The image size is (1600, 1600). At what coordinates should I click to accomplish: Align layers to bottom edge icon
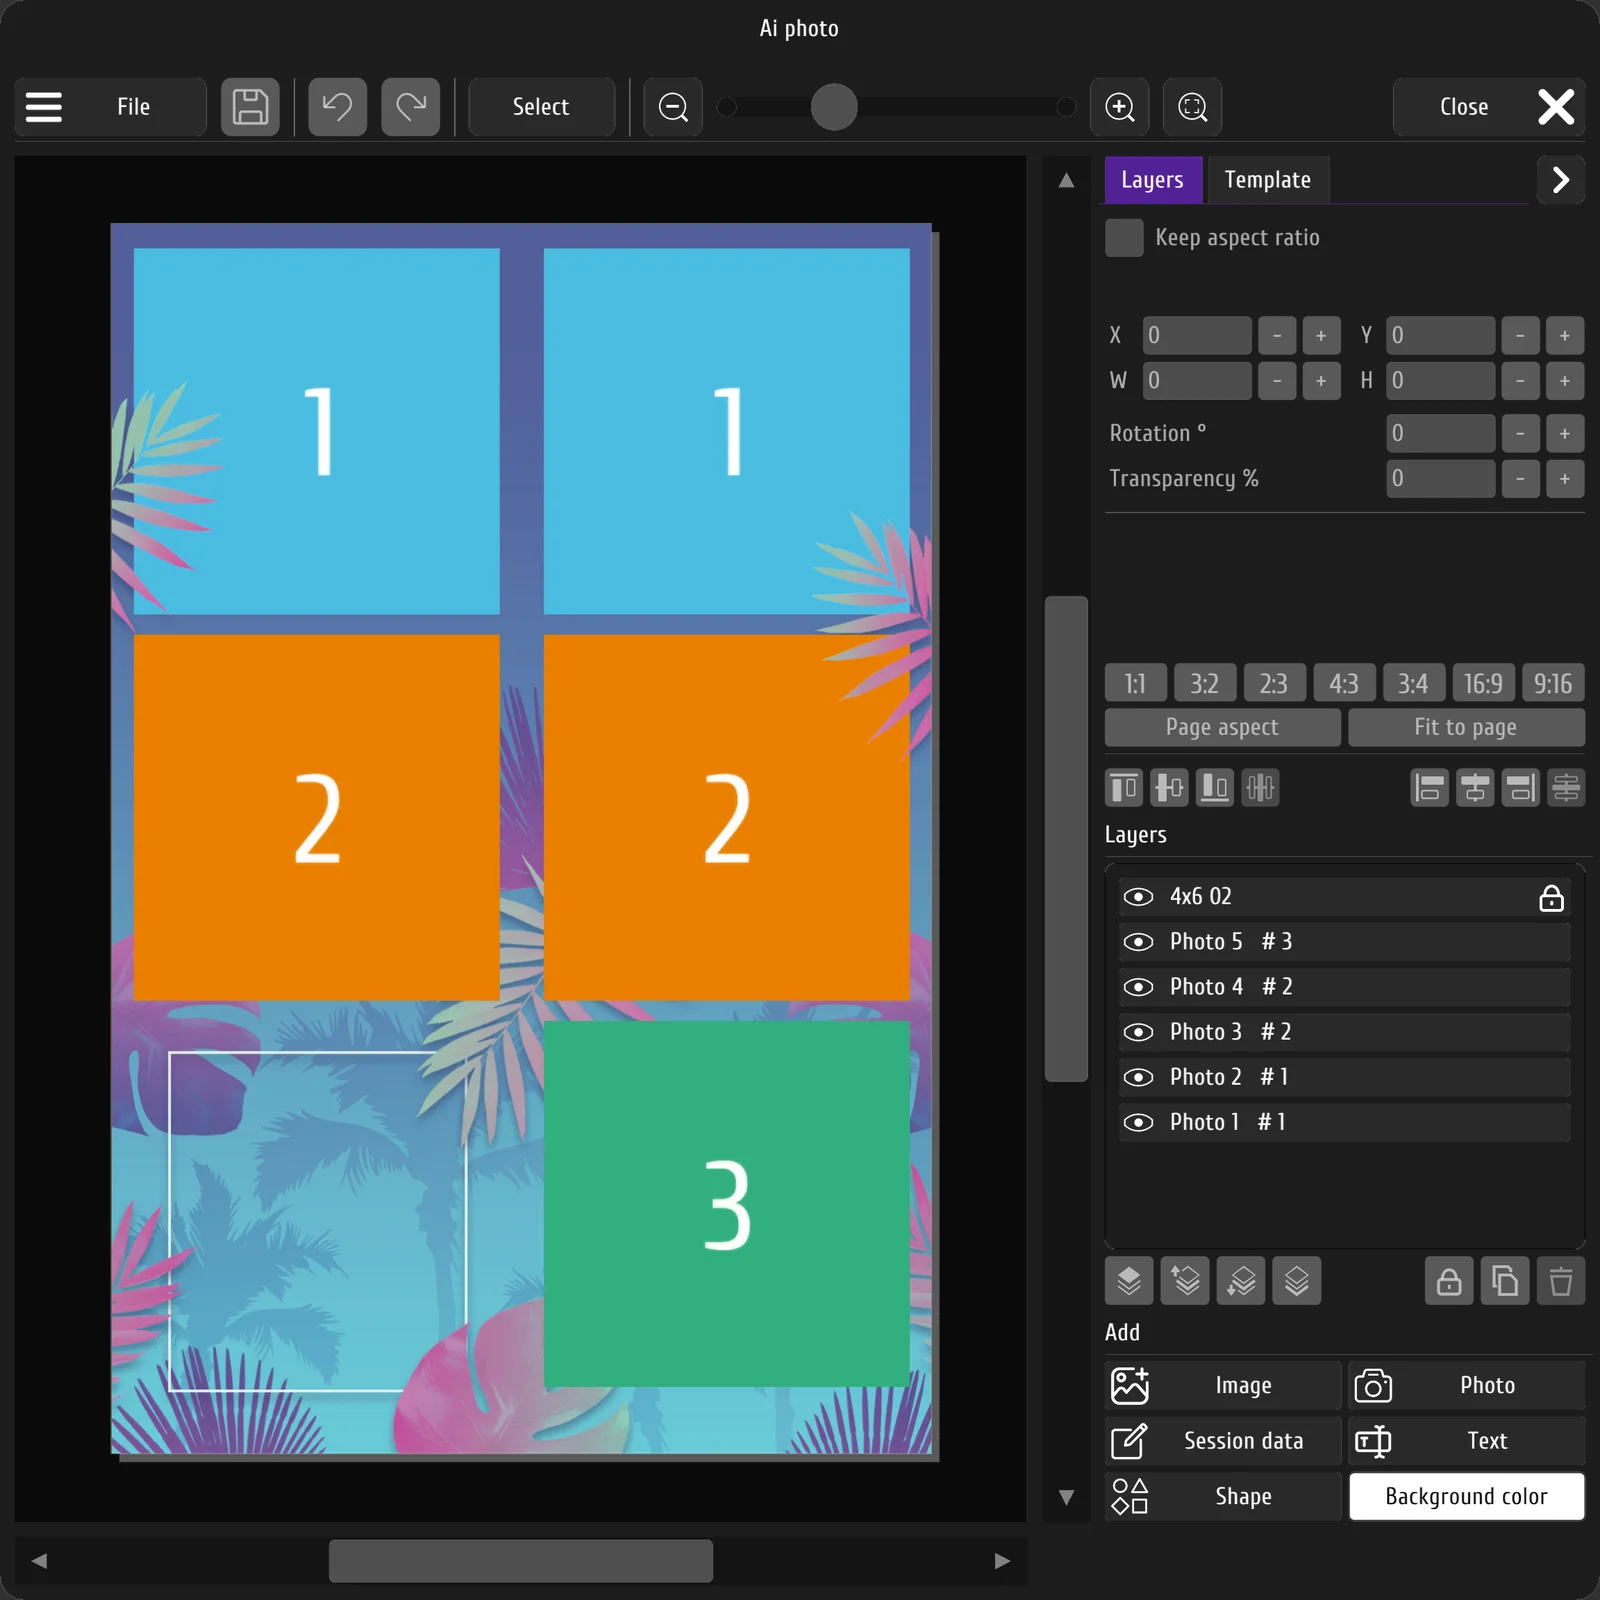point(1215,788)
